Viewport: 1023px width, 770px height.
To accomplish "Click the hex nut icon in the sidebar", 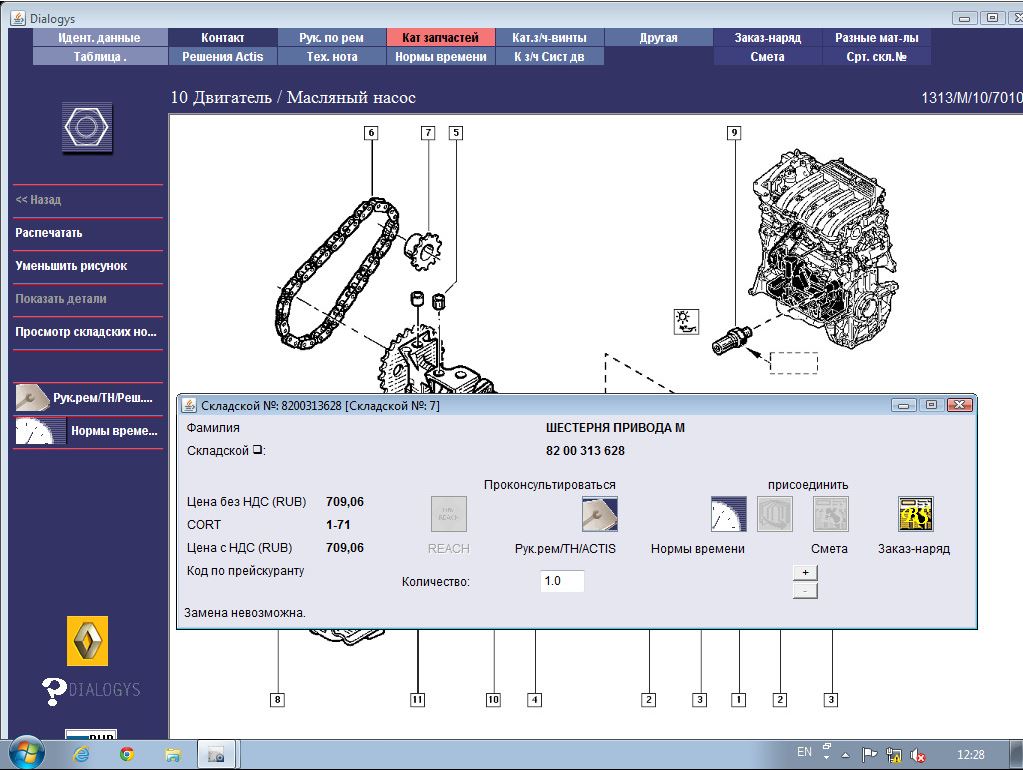I will tap(87, 127).
